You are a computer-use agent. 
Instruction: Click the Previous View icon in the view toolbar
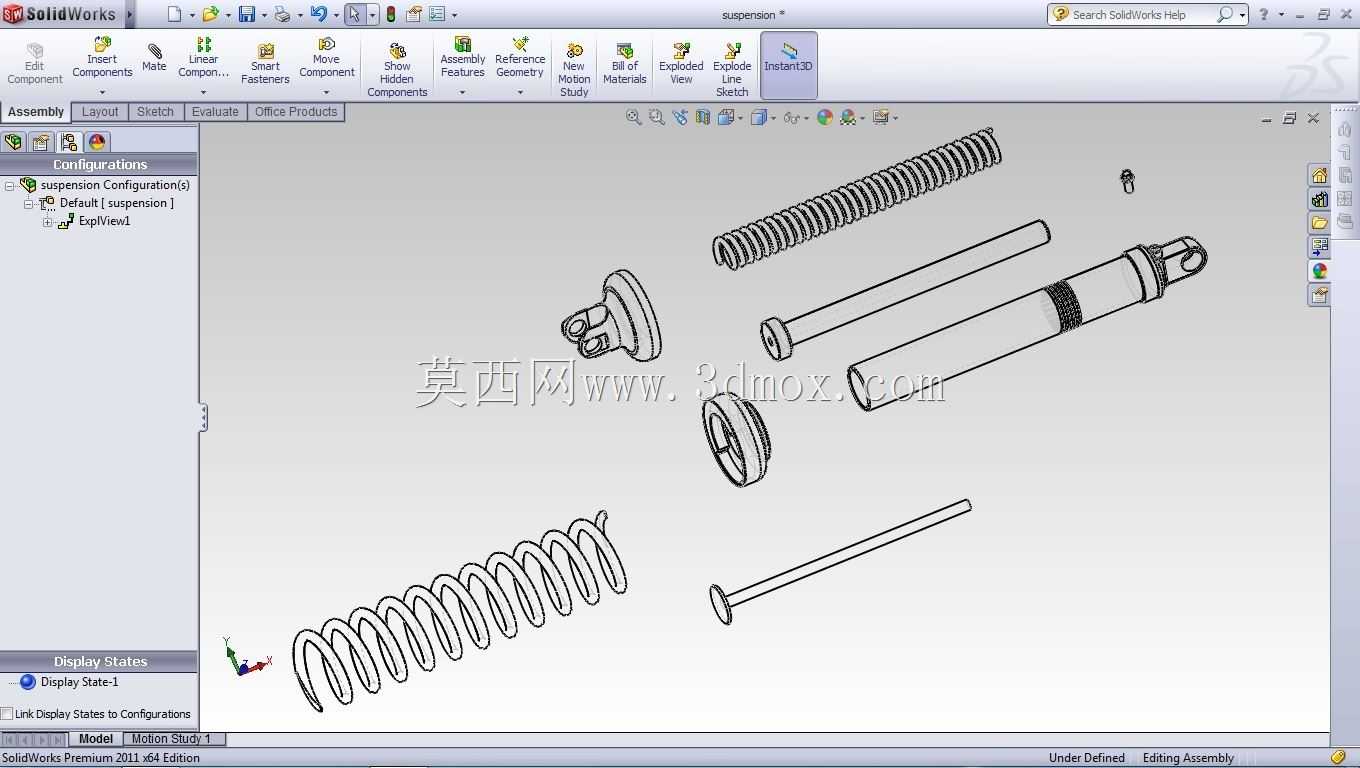(680, 117)
